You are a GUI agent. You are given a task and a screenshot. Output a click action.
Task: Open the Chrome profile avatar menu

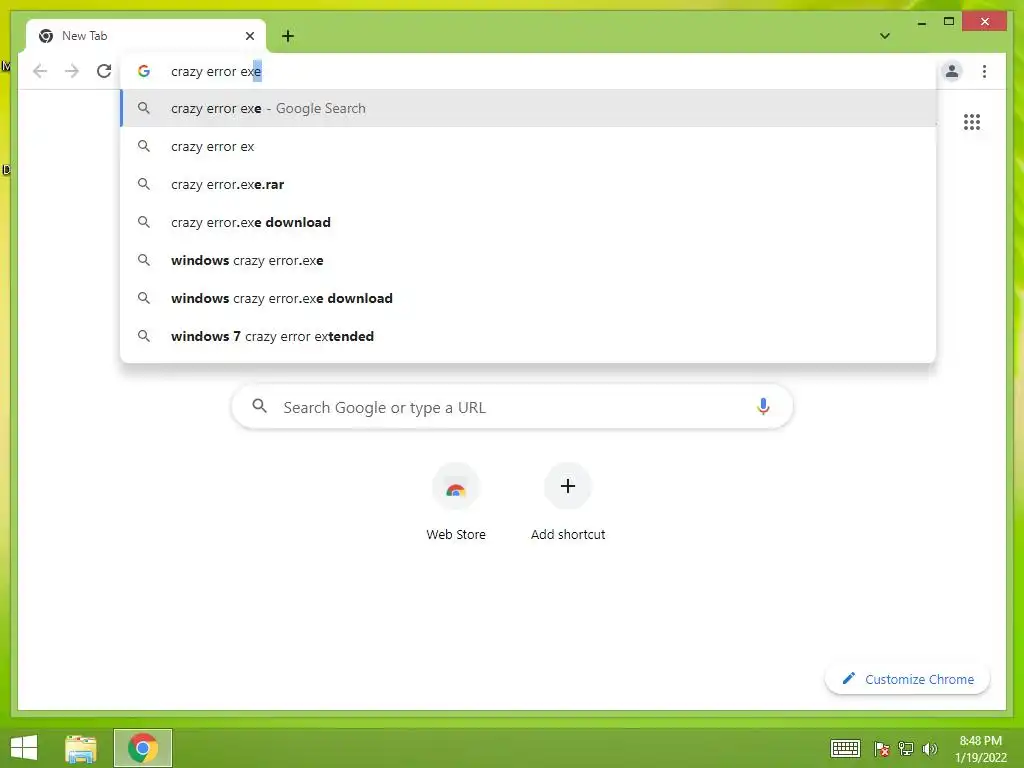coord(952,71)
